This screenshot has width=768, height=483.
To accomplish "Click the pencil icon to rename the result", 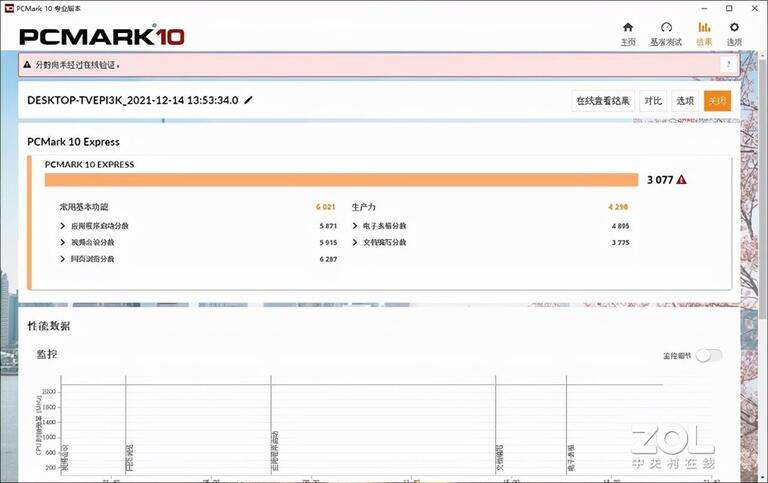I will [x=248, y=100].
